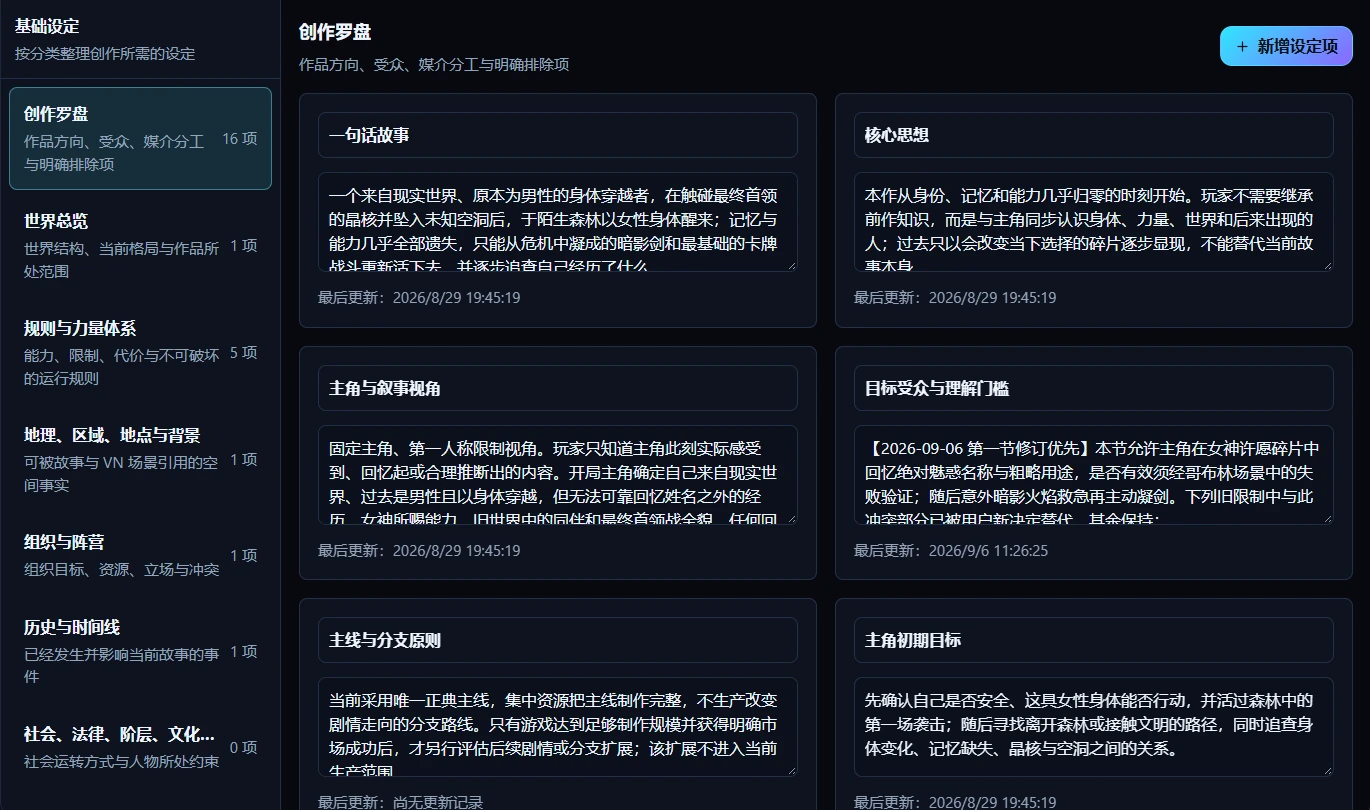The height and width of the screenshot is (810, 1370).
Task: Edit the 目标受众与理解门槛 title field
Action: point(1094,388)
